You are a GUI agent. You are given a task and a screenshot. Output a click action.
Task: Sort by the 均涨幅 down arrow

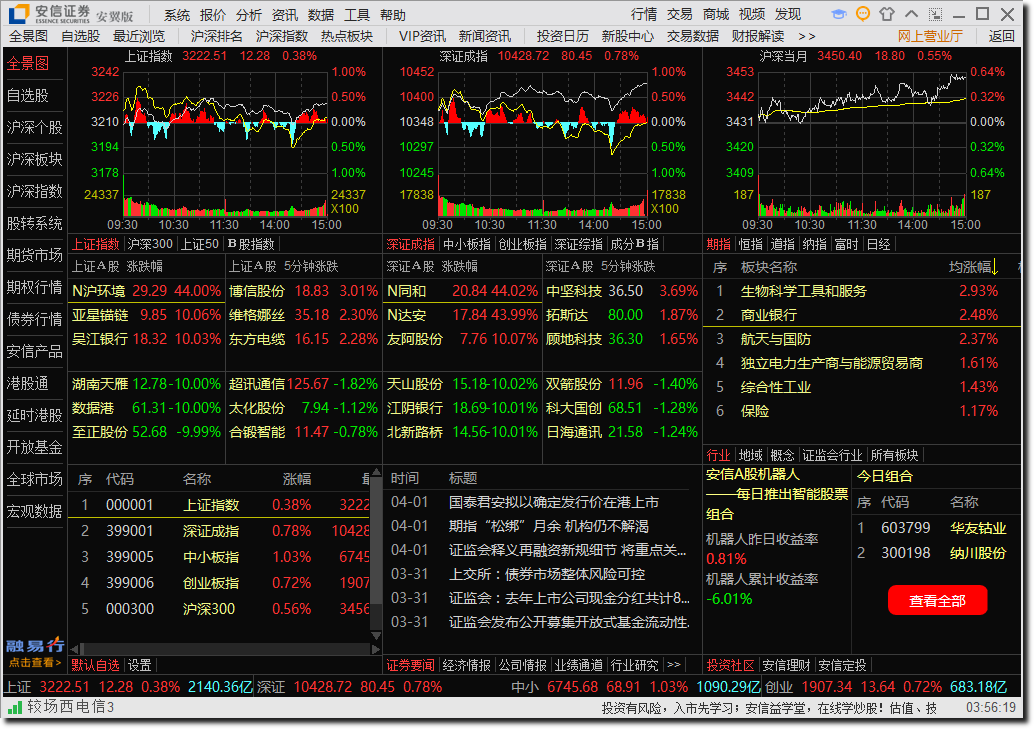click(x=995, y=267)
